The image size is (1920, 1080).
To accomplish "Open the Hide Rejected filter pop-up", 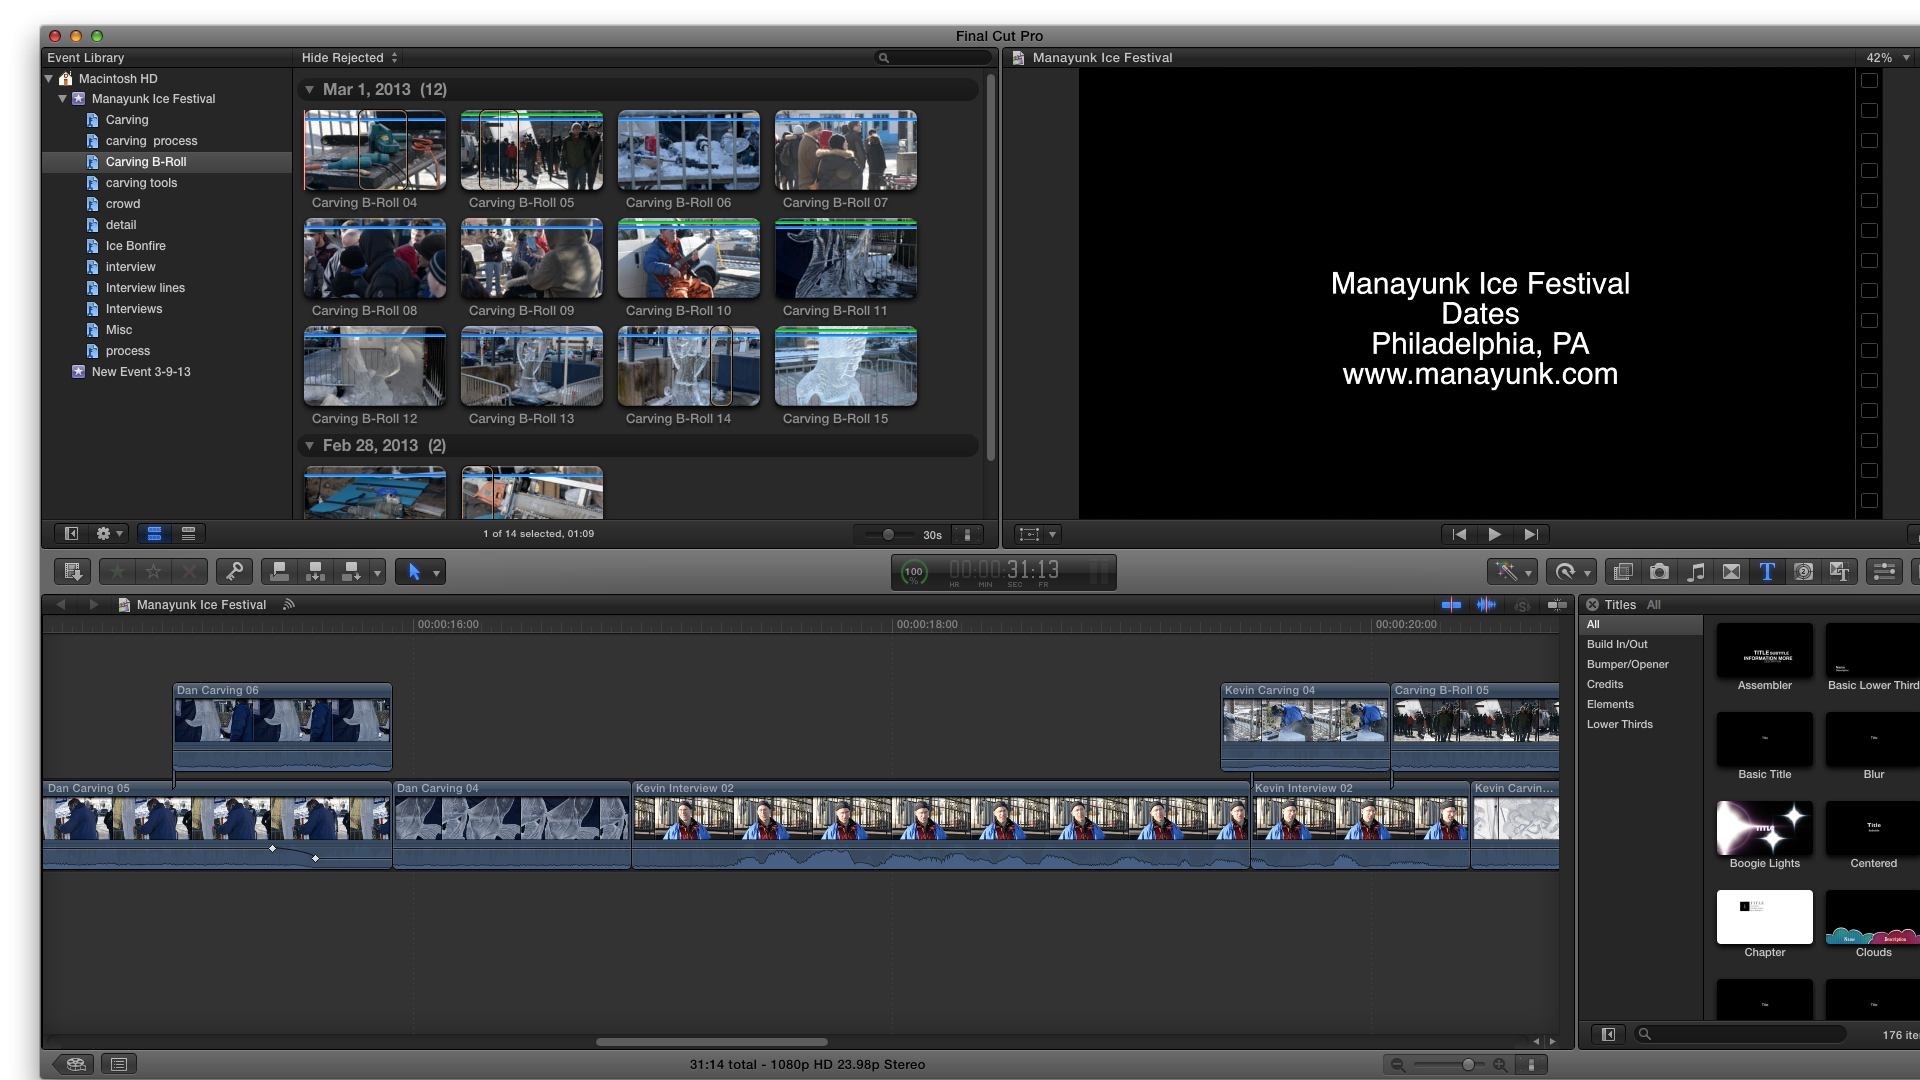I will (x=350, y=58).
